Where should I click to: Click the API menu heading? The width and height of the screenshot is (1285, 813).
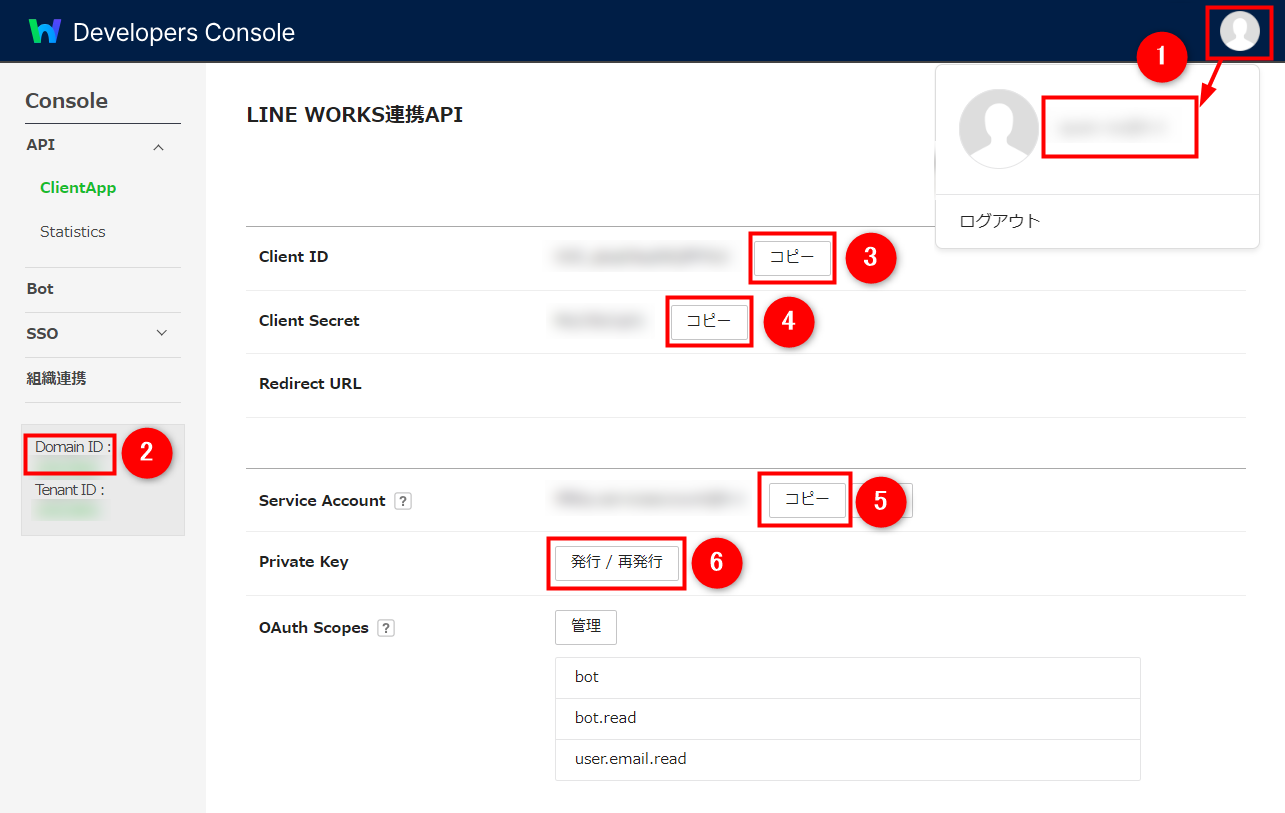(x=41, y=145)
